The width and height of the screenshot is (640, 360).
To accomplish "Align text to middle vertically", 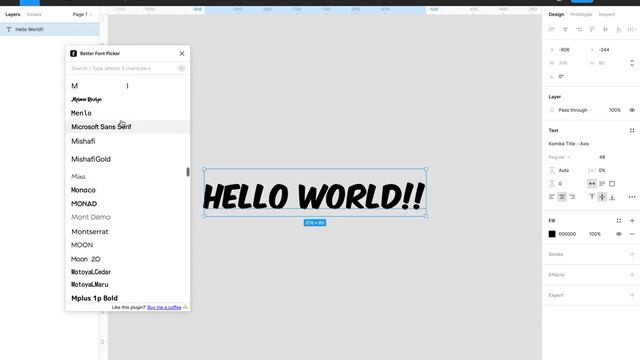I will click(x=602, y=197).
